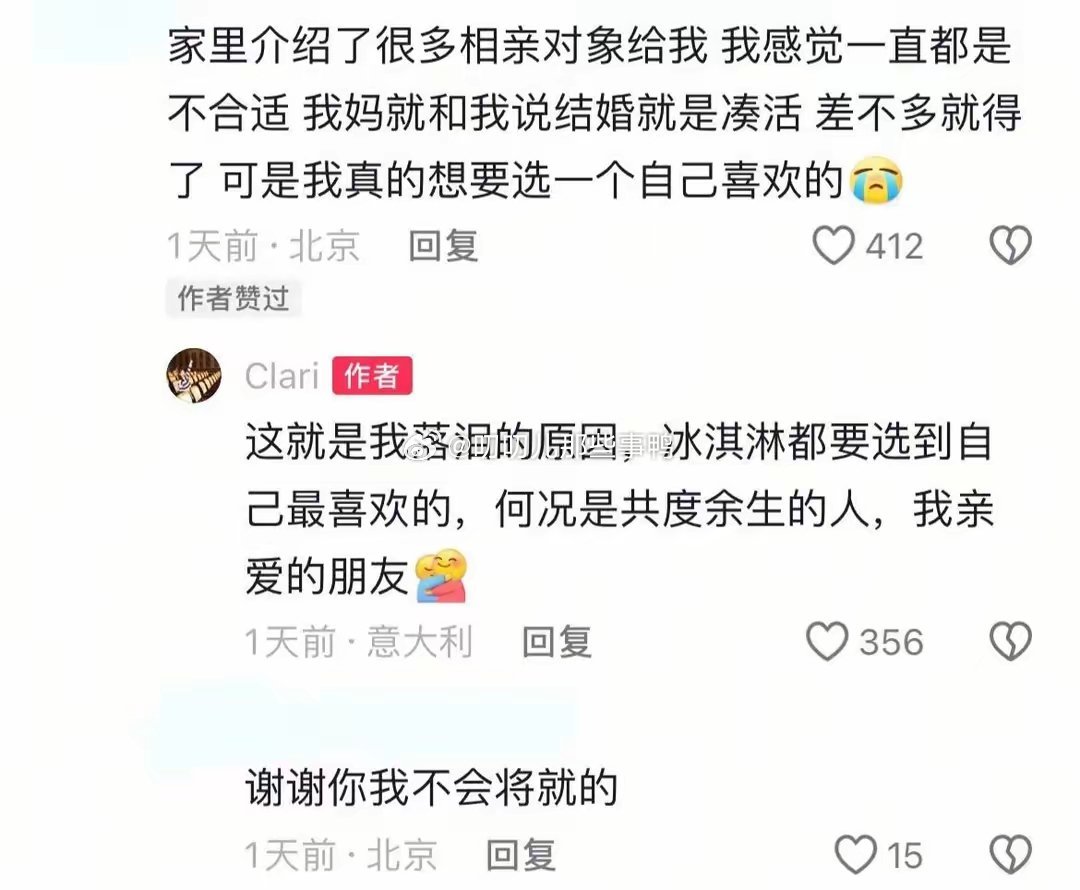This screenshot has width=1080, height=890.
Task: Reply to Clari's comment from 意大利
Action: coord(557,642)
